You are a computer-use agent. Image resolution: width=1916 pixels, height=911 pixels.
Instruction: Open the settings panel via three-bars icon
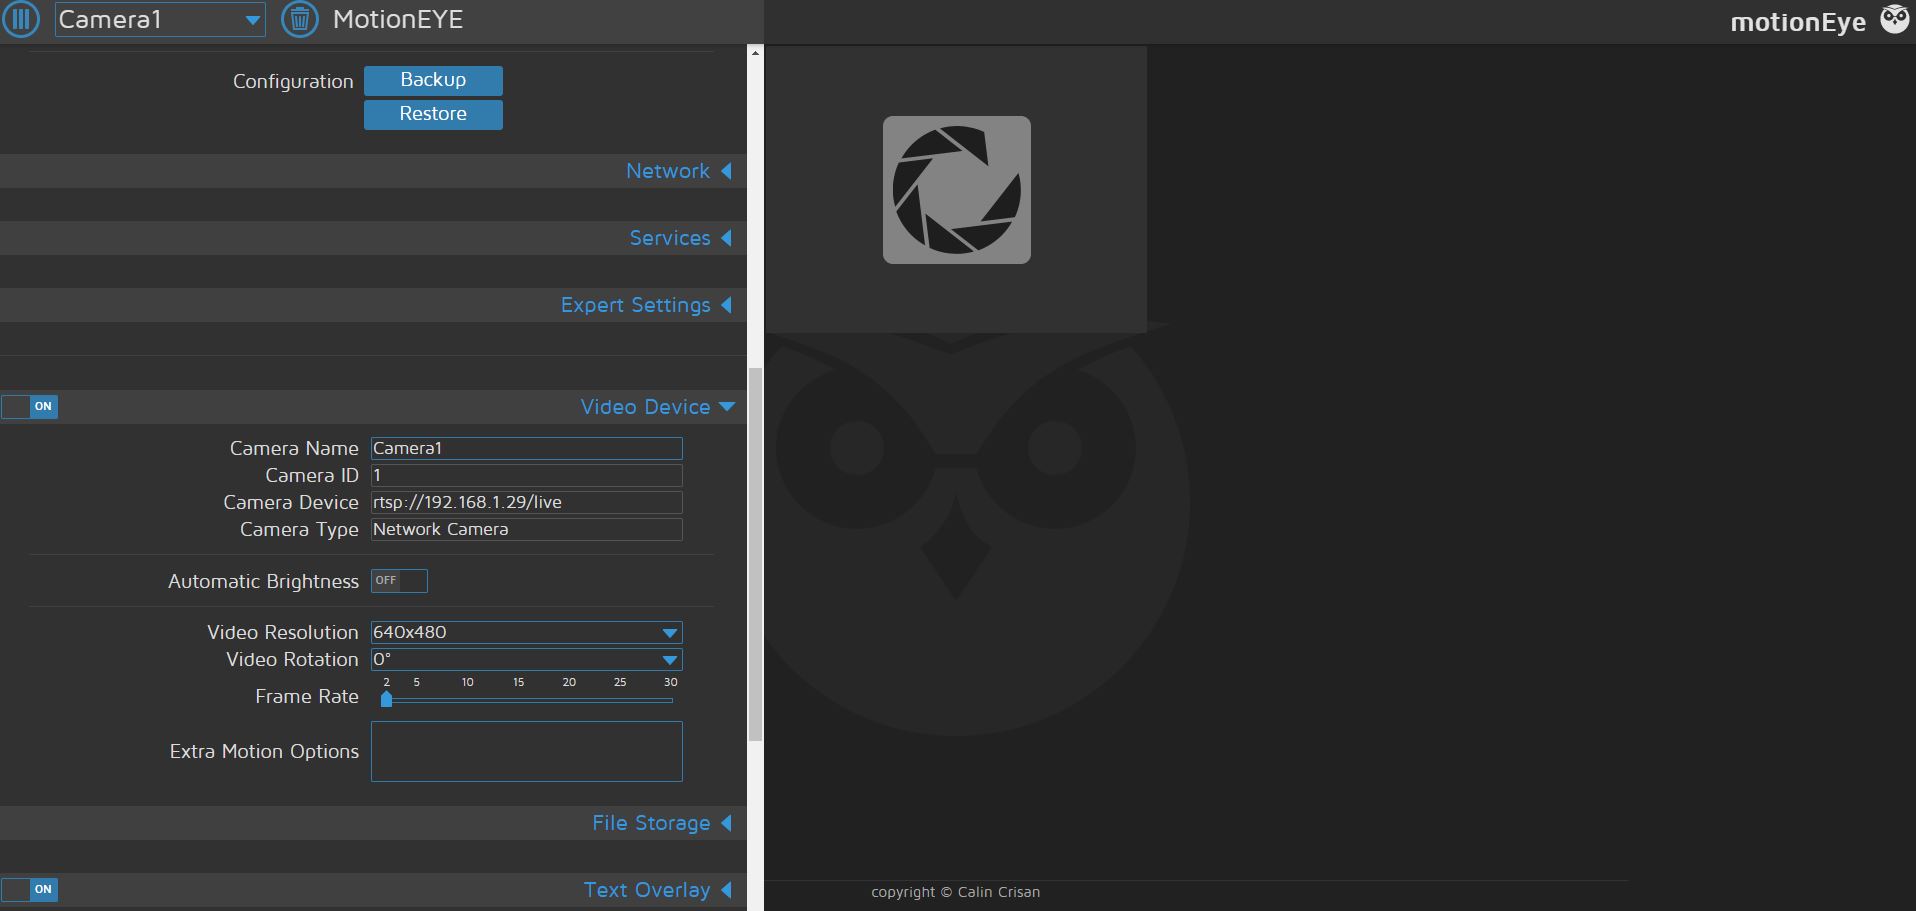point(21,19)
